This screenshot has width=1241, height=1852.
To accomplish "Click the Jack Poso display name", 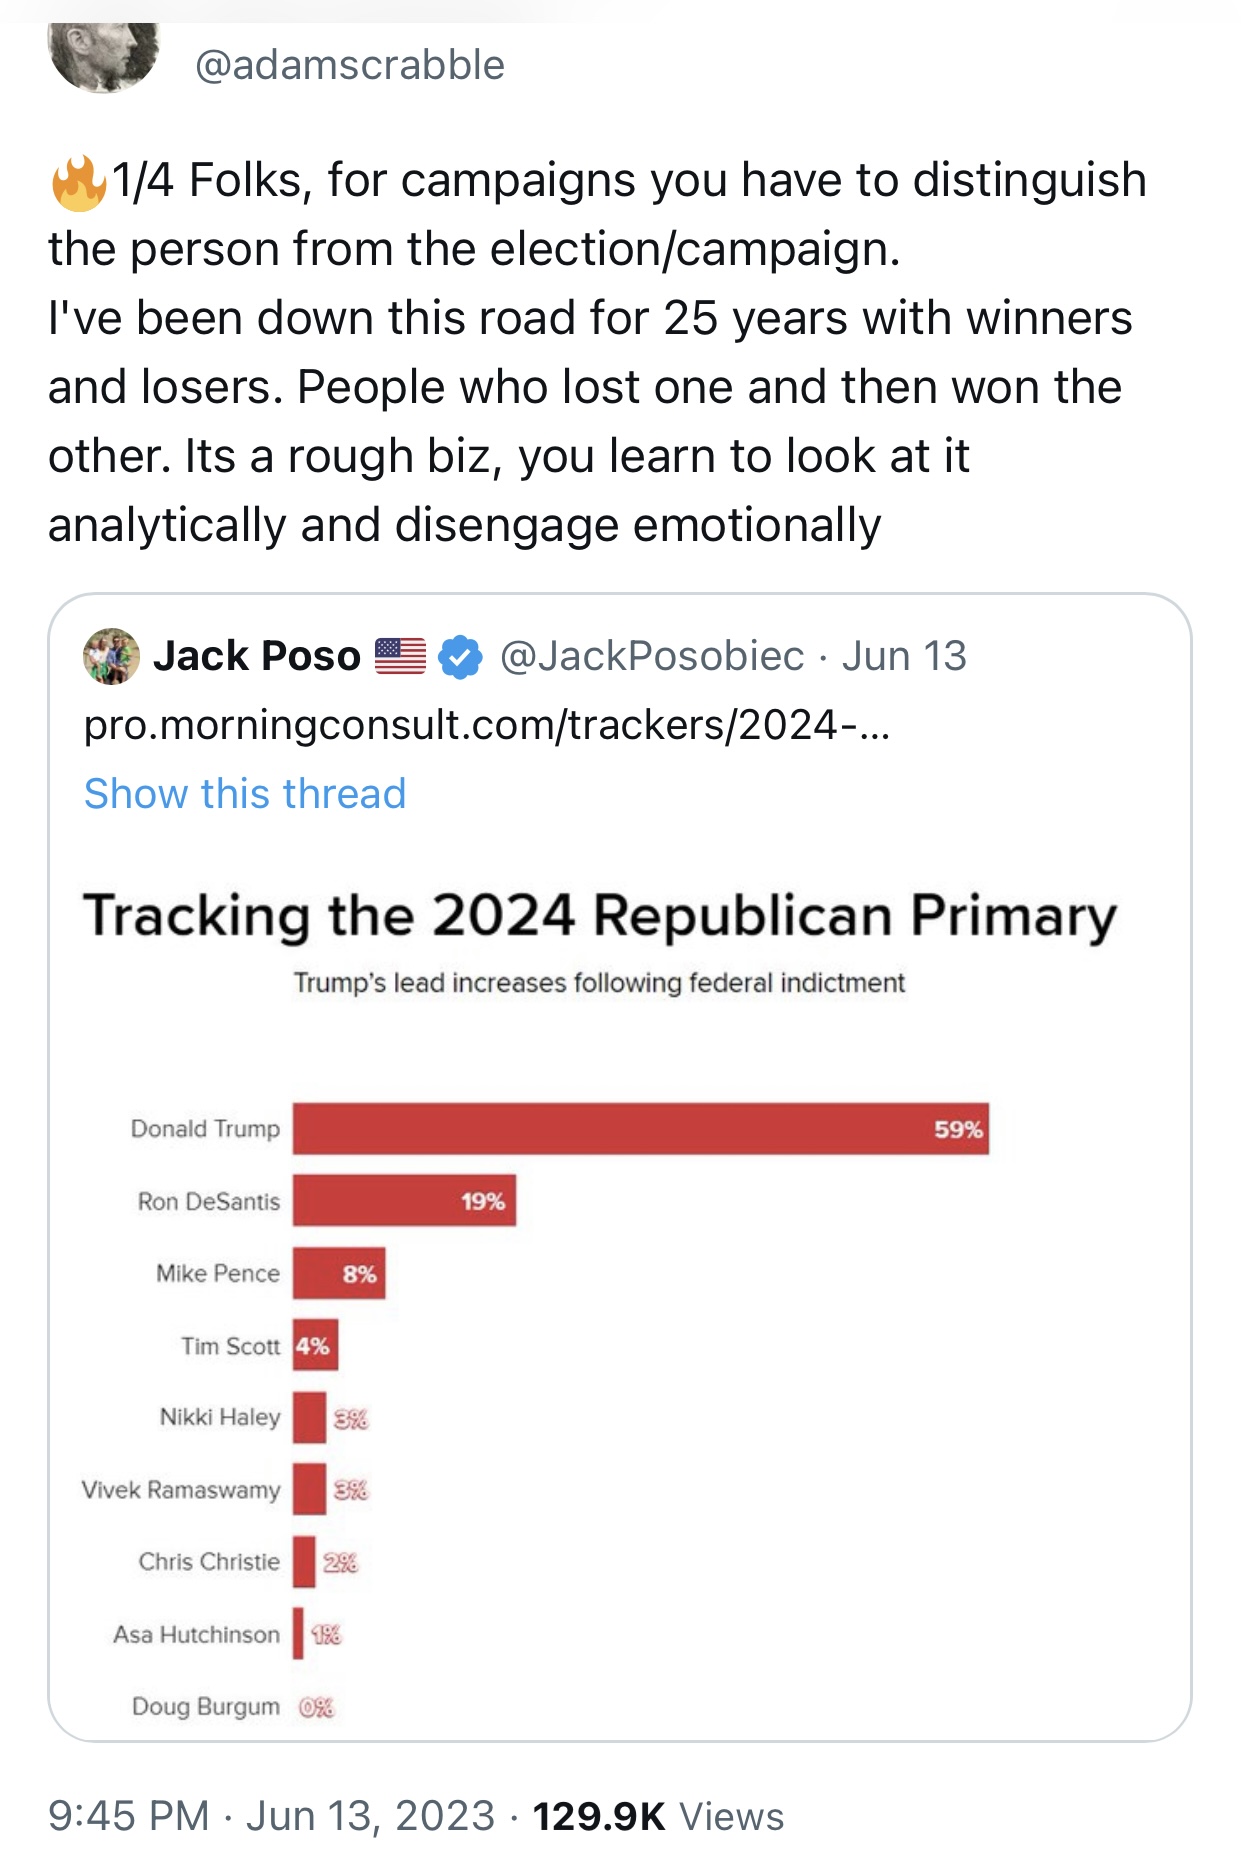I will (x=257, y=656).
